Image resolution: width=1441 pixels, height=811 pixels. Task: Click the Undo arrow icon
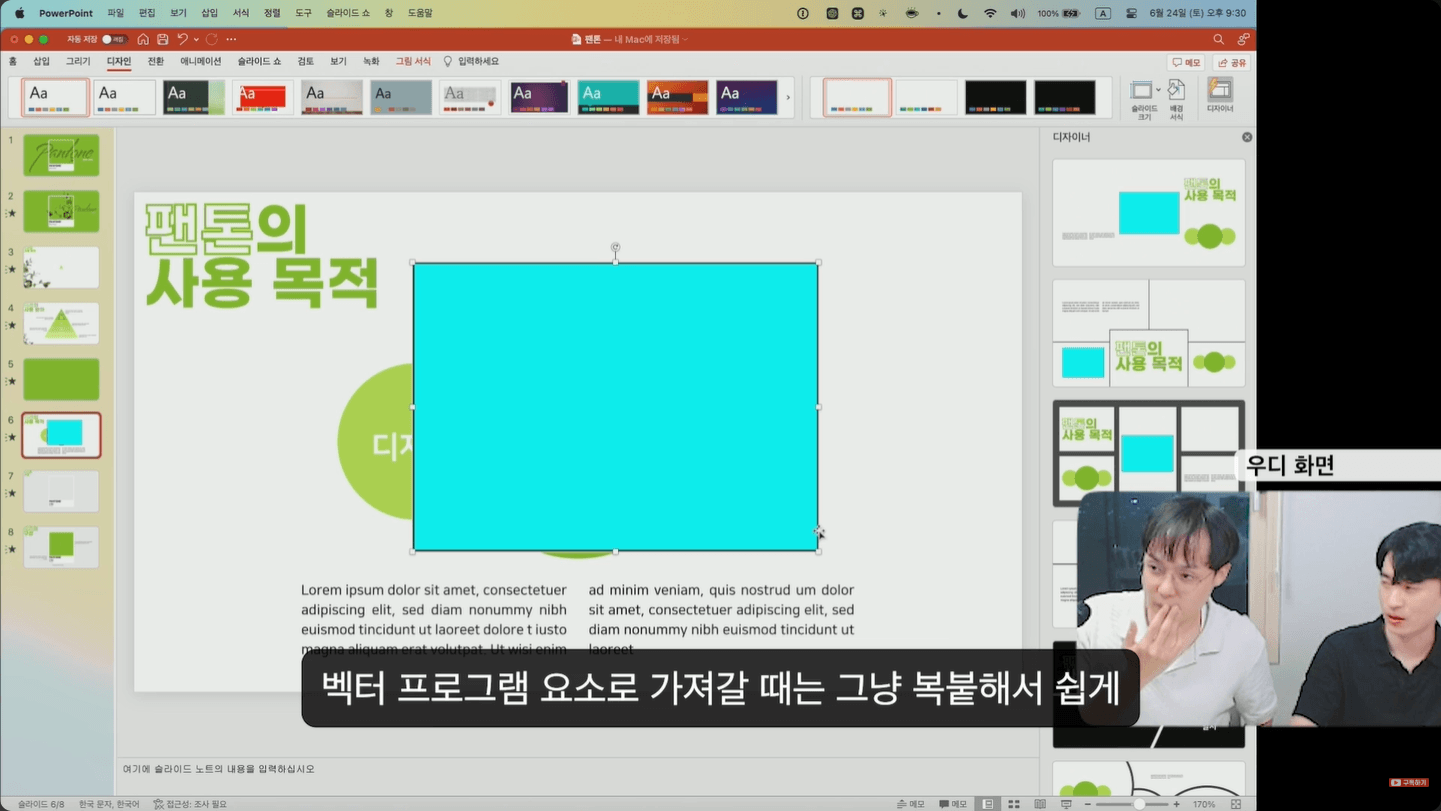tap(182, 39)
